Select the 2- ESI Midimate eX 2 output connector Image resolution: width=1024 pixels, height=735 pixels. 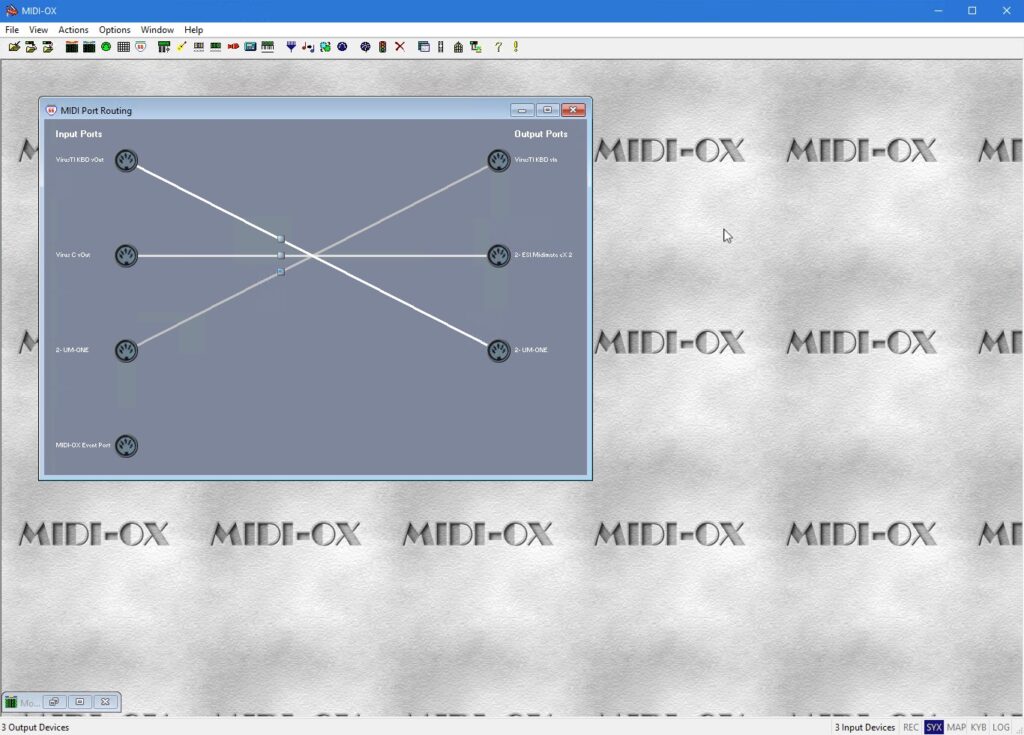pyautogui.click(x=497, y=255)
